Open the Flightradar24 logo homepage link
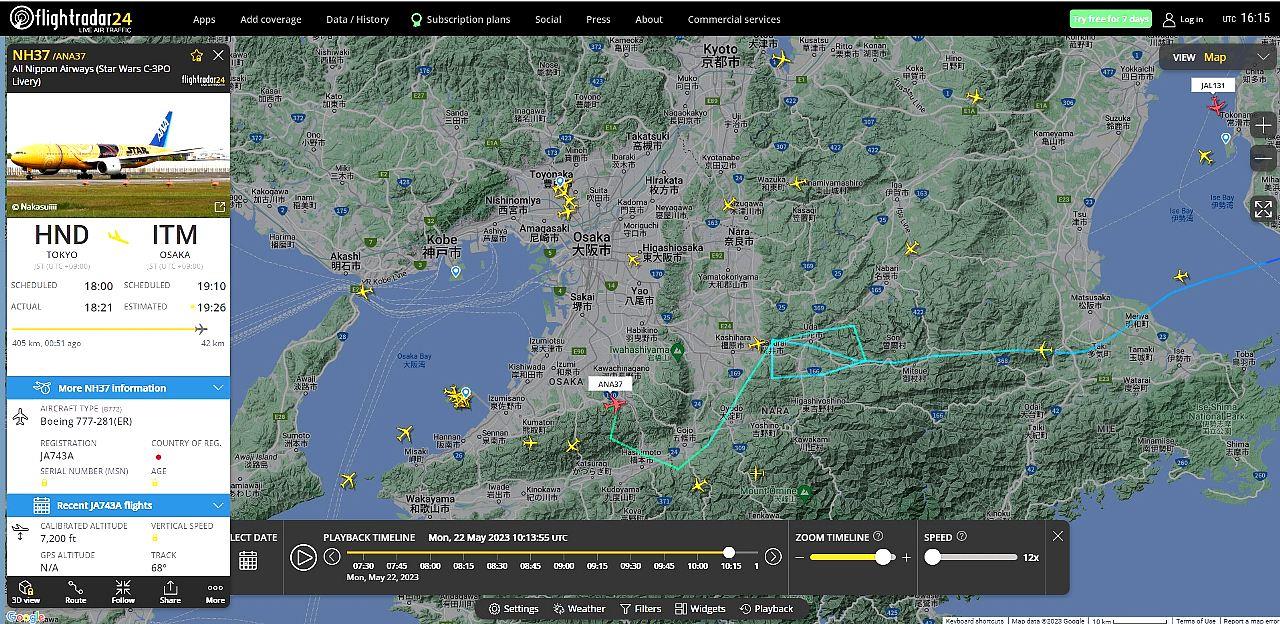Screen dimensions: 1280x624 71,18
